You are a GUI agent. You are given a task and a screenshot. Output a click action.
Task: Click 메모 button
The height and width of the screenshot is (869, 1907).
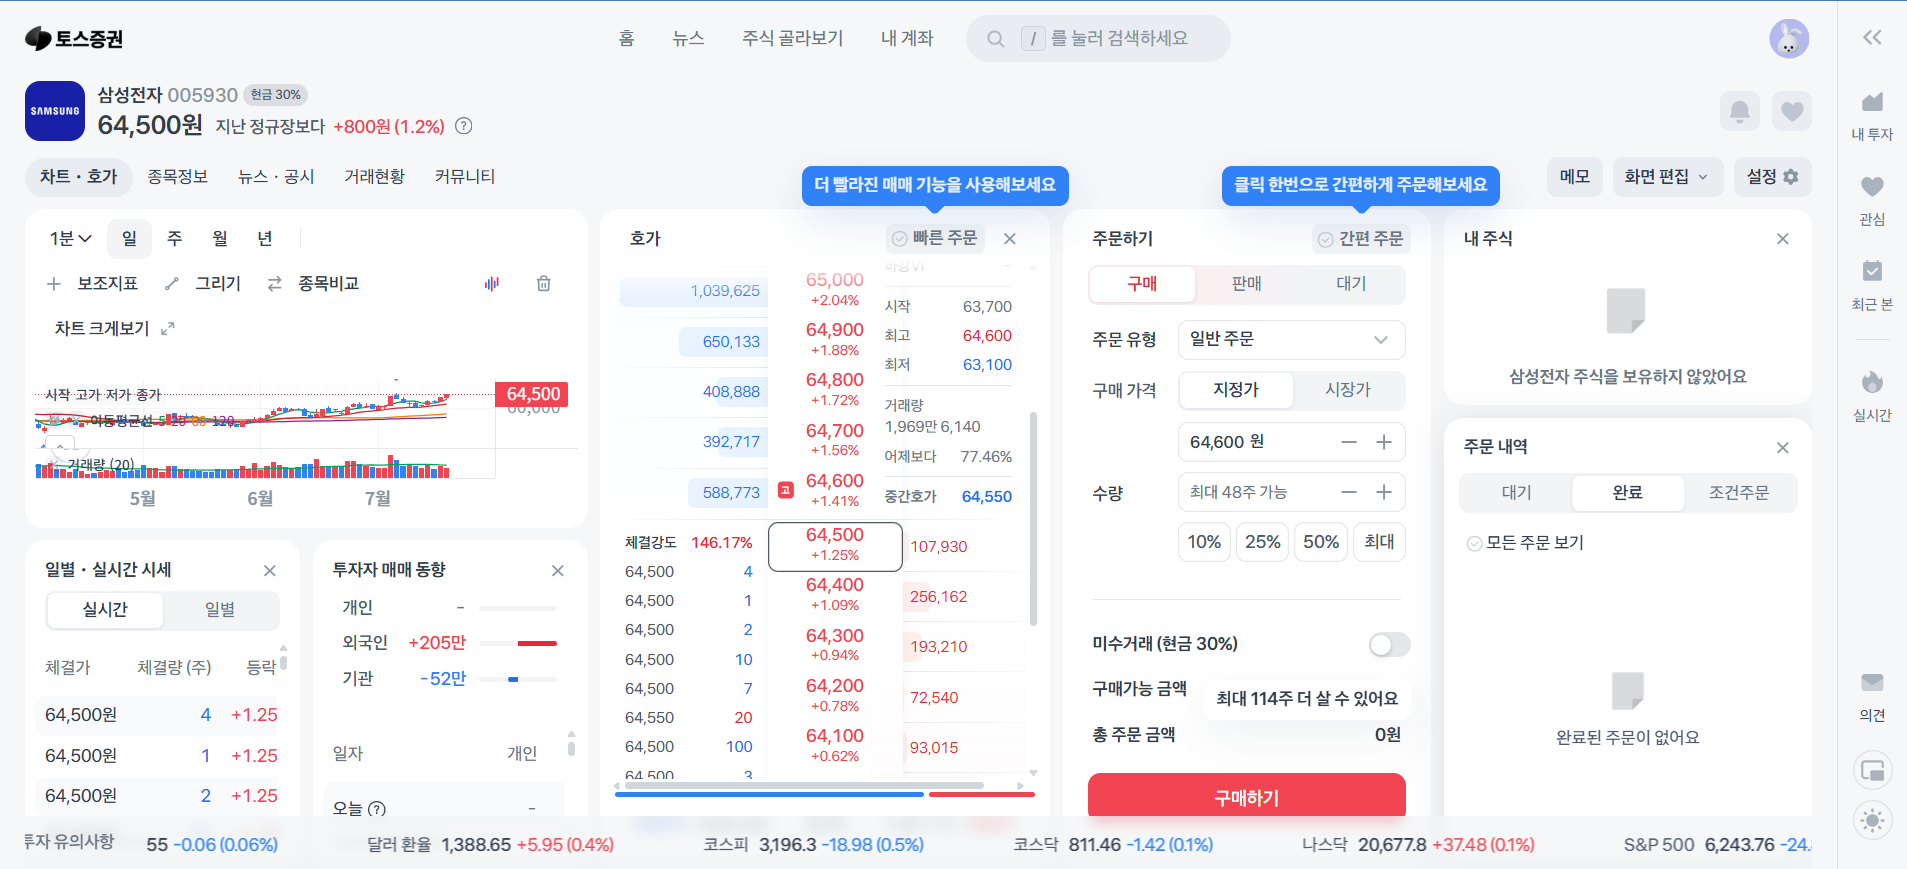[x=1575, y=177]
